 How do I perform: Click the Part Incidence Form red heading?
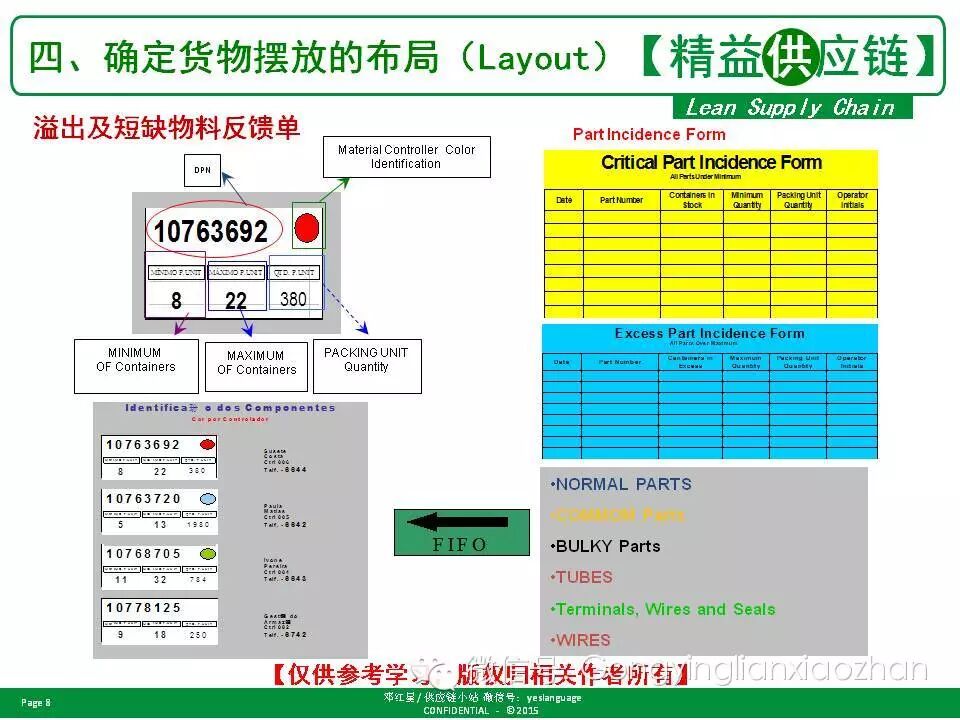tap(649, 134)
